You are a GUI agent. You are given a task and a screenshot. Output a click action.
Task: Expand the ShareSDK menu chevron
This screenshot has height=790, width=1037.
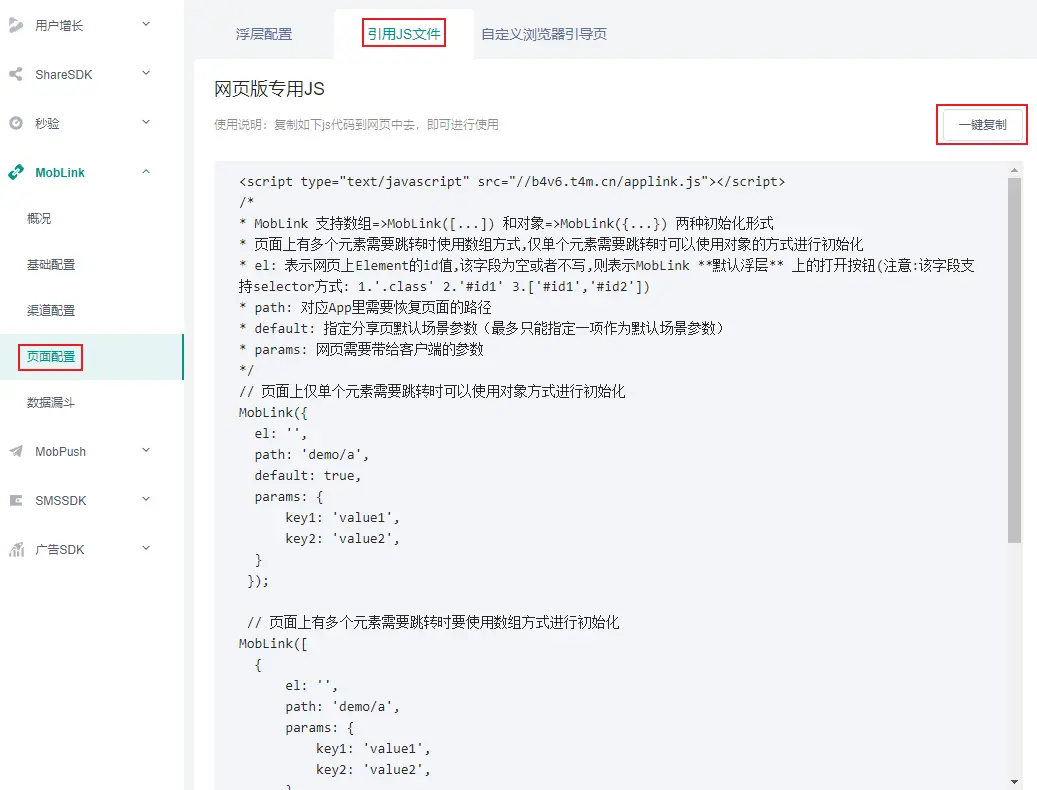pos(146,73)
